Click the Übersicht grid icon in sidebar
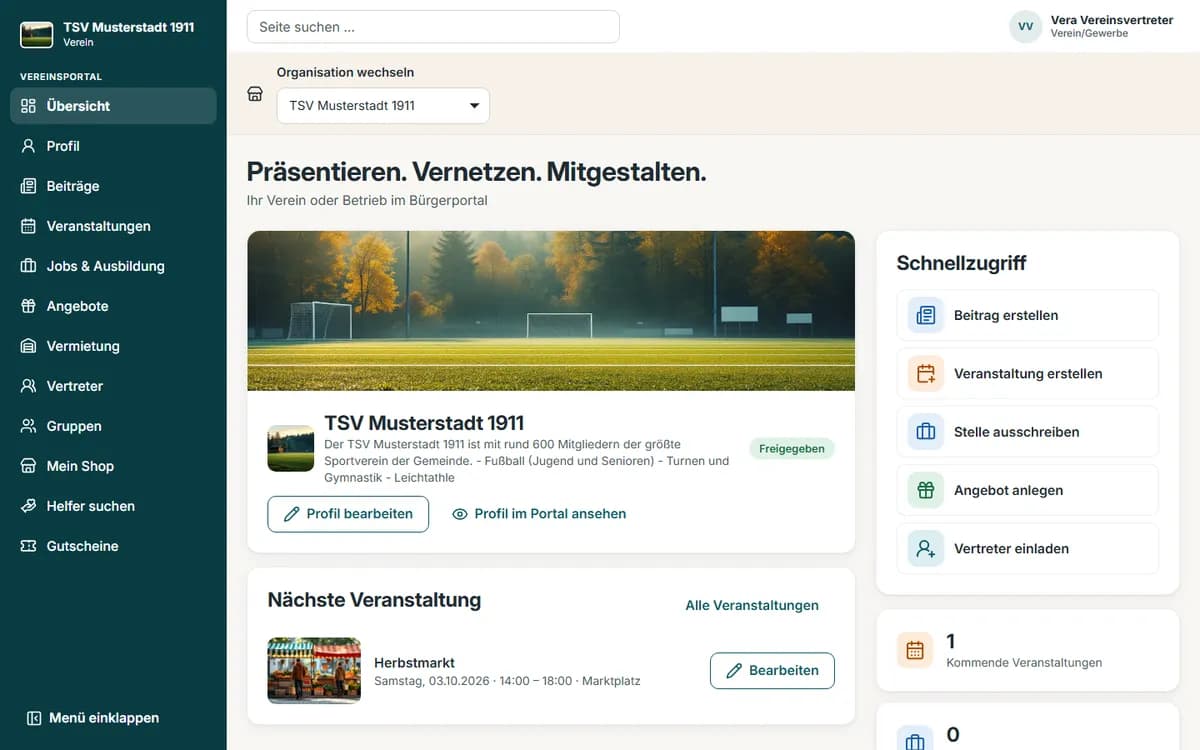 point(28,106)
